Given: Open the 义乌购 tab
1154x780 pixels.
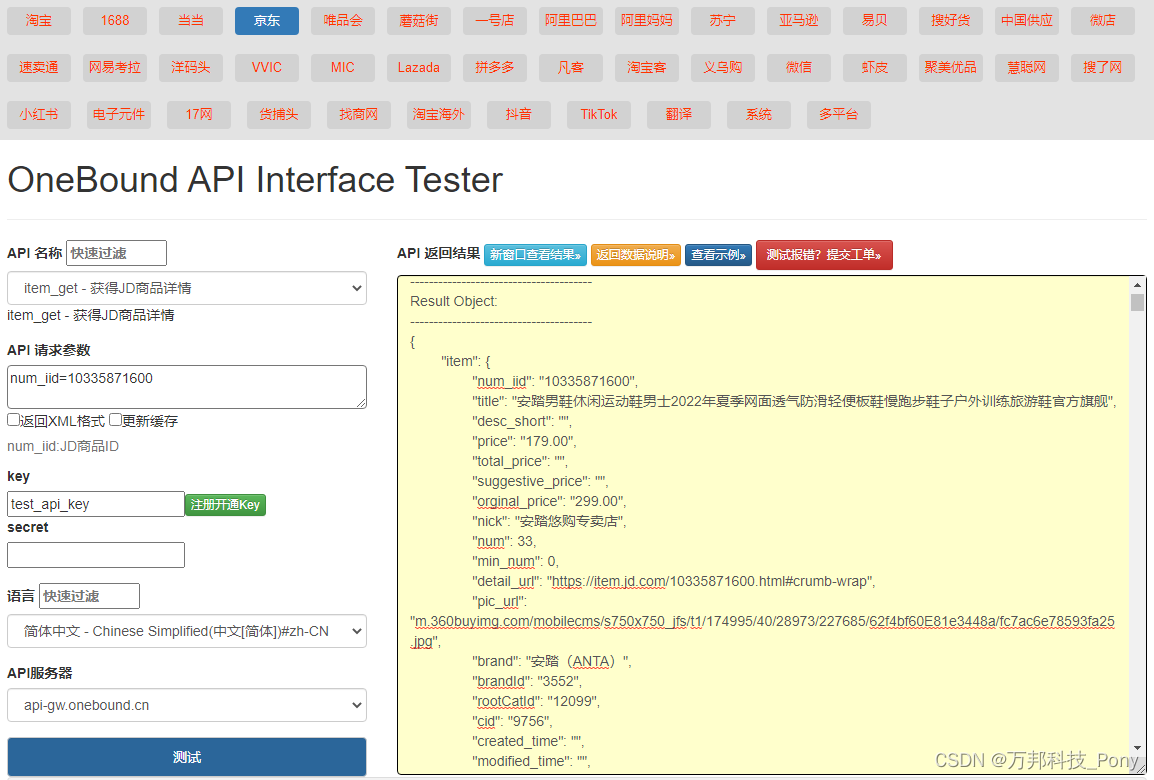Looking at the screenshot, I should [723, 68].
